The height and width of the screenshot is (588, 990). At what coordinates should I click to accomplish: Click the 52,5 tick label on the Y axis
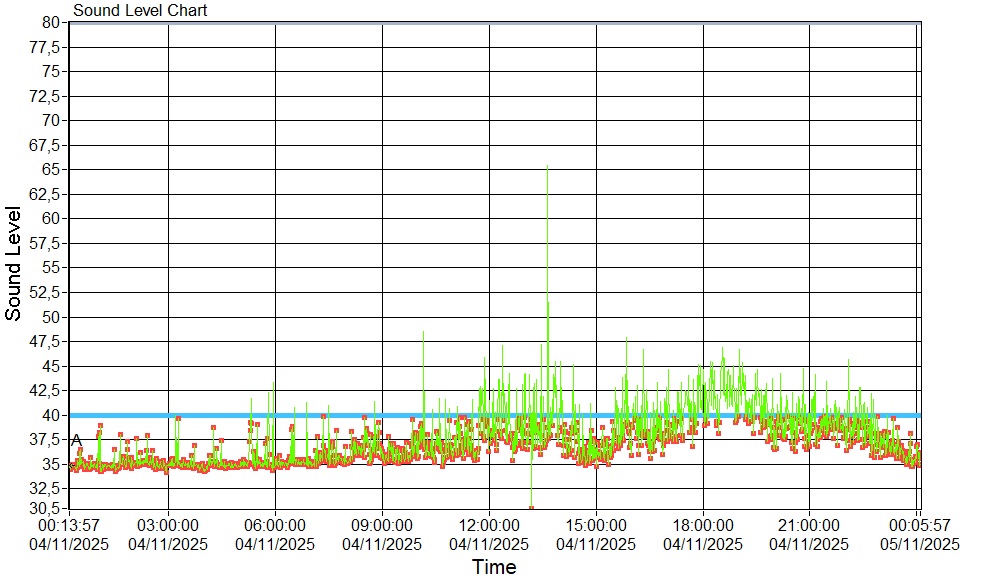47,292
